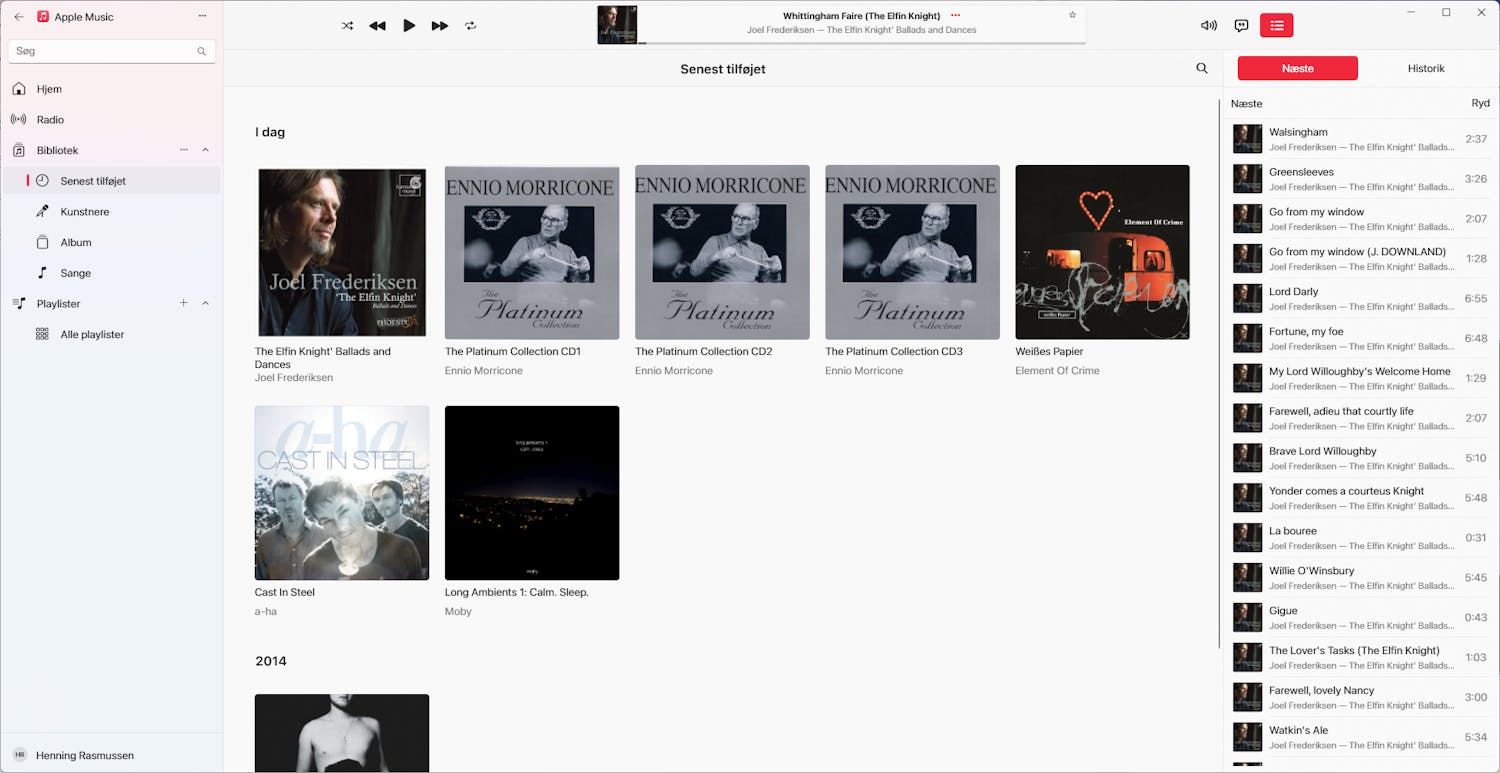Image resolution: width=1500 pixels, height=773 pixels.
Task: Adjust the volume via the speaker icon
Action: [x=1208, y=25]
